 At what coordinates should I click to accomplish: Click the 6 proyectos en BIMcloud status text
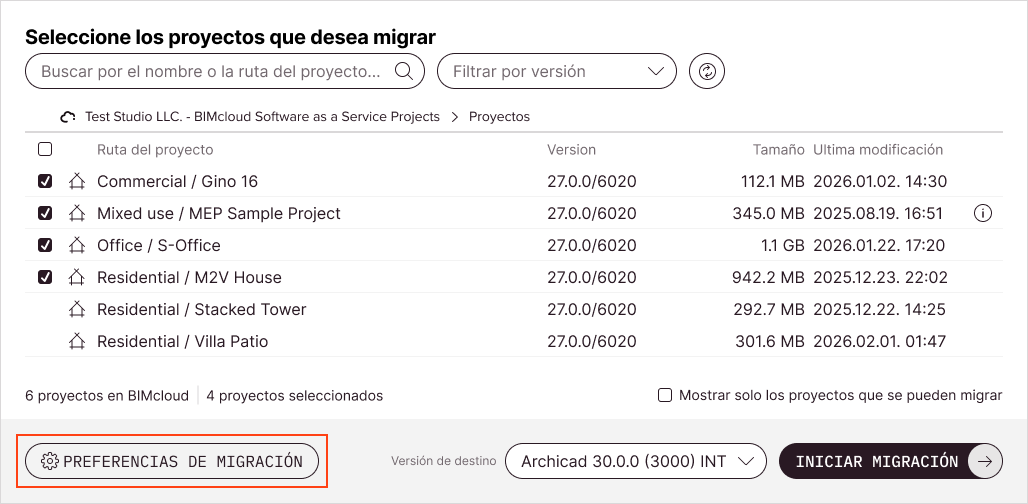[107, 396]
